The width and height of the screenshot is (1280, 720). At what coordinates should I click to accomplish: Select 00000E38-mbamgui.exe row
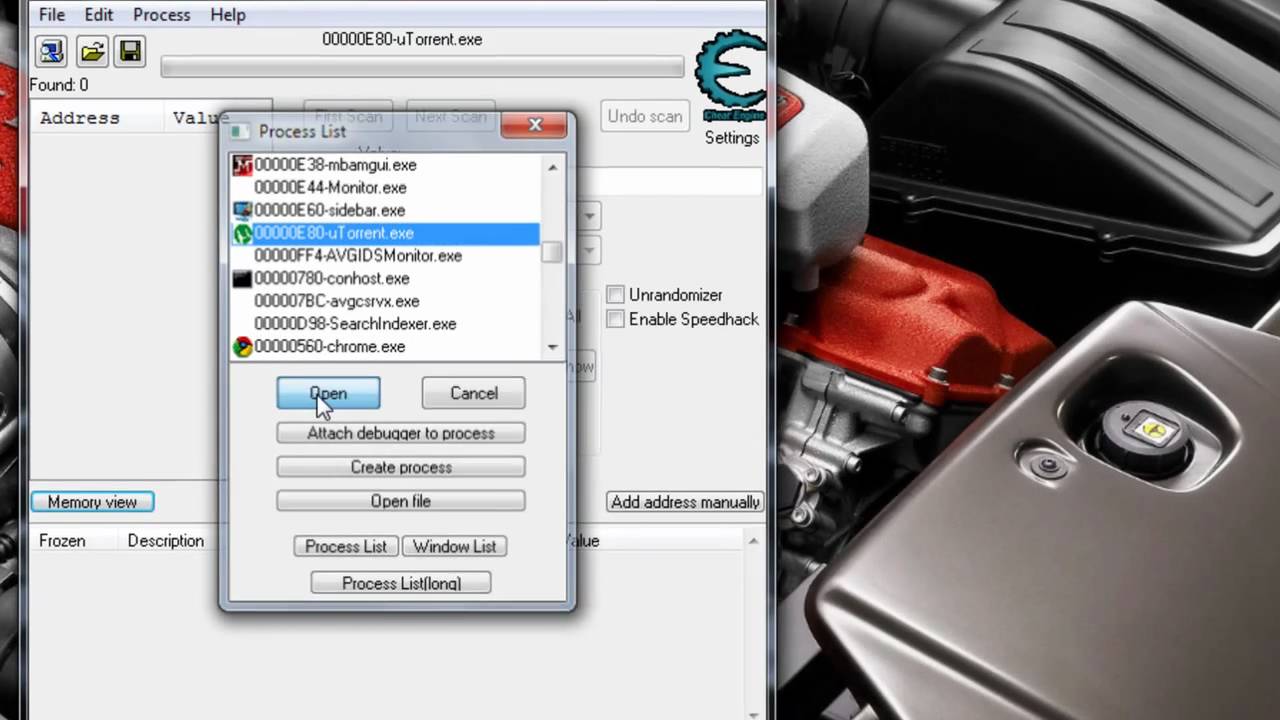(385, 165)
